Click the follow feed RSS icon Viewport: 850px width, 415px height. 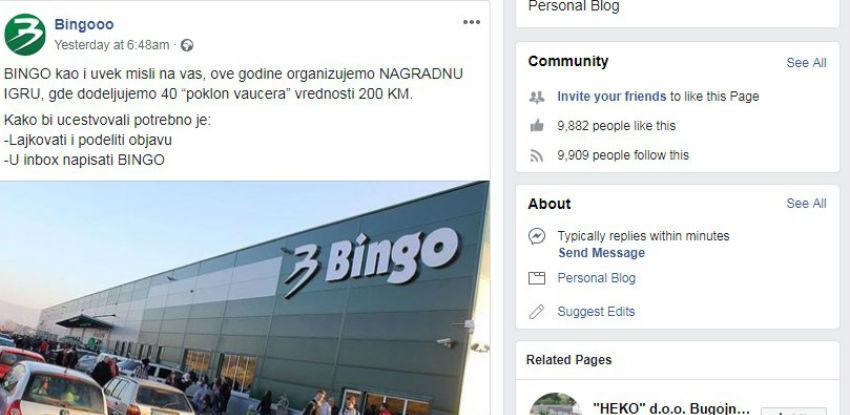click(536, 155)
